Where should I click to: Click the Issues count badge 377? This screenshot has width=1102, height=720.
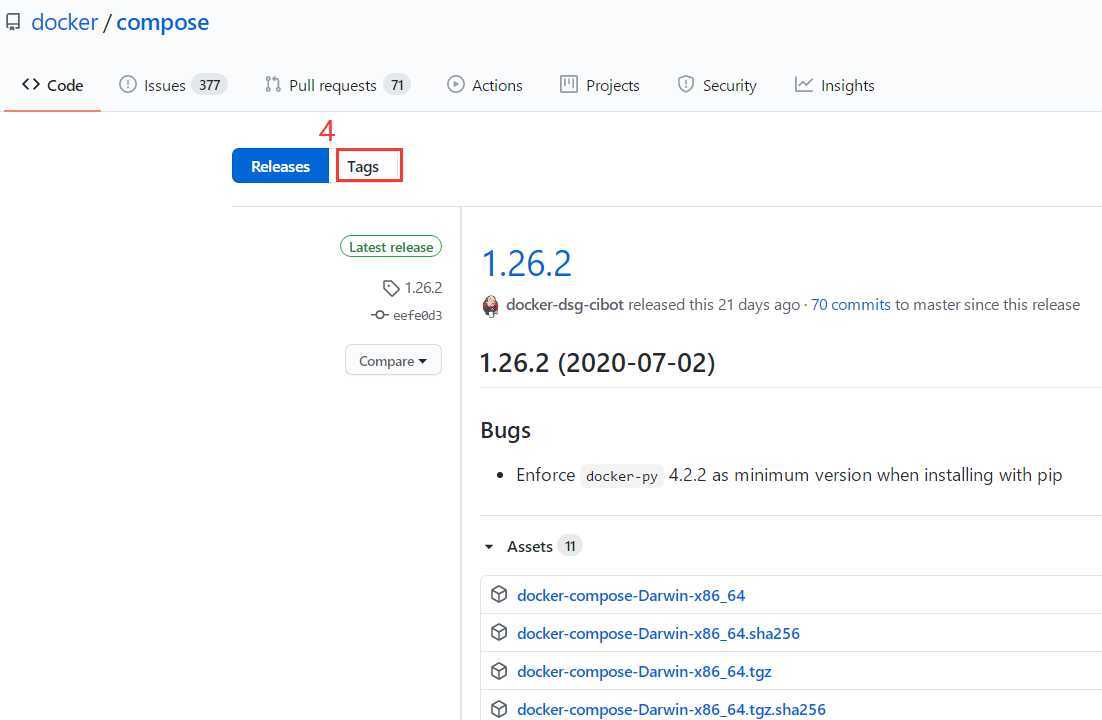[x=209, y=85]
